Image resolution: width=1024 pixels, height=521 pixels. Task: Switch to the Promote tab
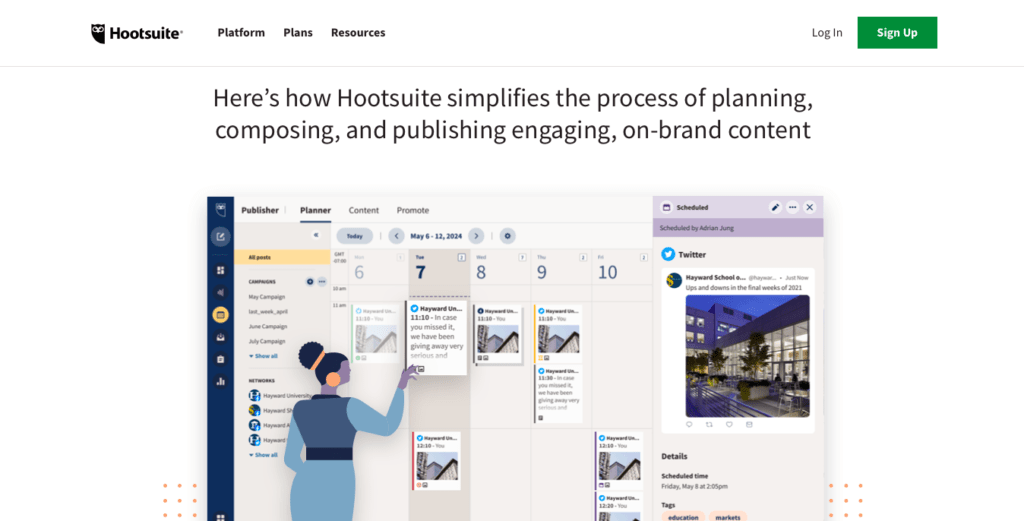point(413,210)
